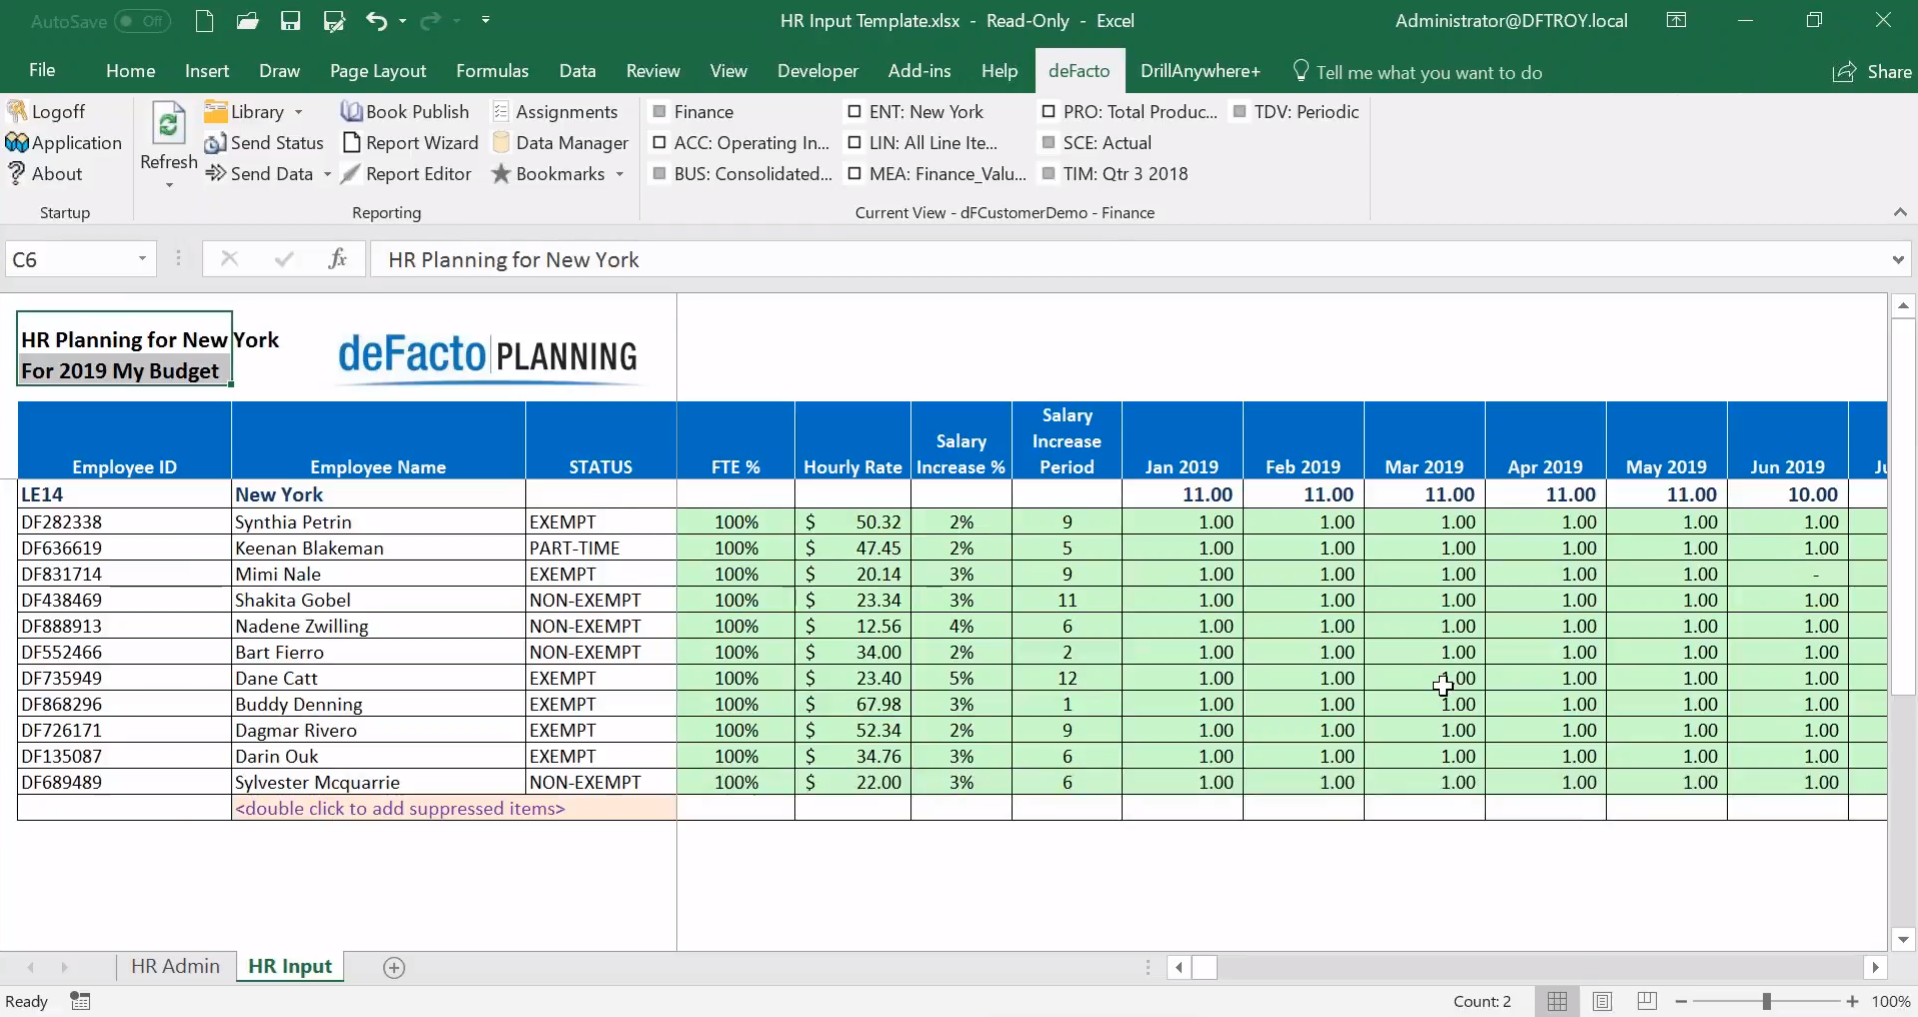This screenshot has width=1918, height=1017.
Task: Click the Ribbon Display Options button
Action: click(1676, 21)
